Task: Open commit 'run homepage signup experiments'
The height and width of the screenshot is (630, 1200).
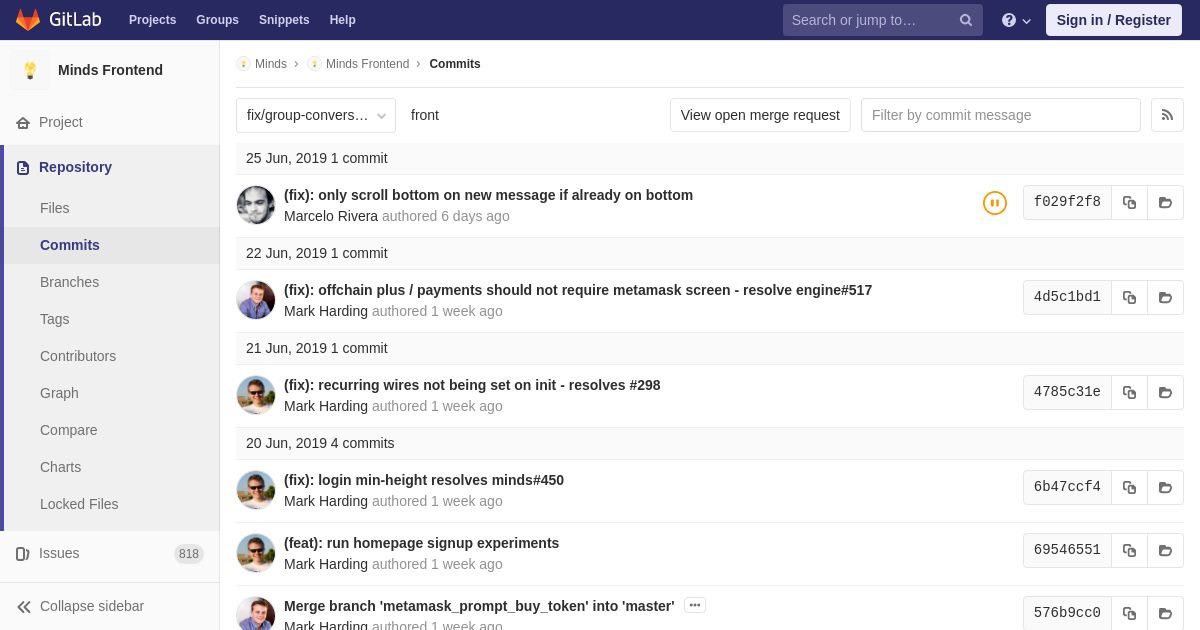Action: point(421,543)
